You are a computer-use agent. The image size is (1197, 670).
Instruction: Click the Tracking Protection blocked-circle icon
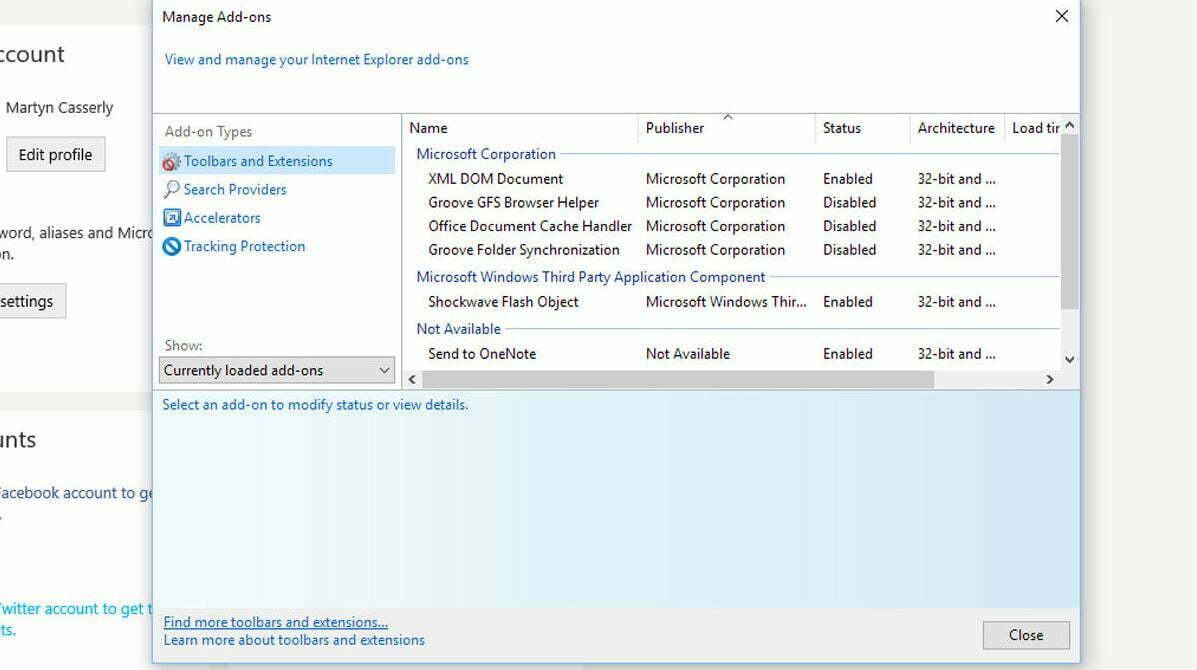tap(172, 246)
